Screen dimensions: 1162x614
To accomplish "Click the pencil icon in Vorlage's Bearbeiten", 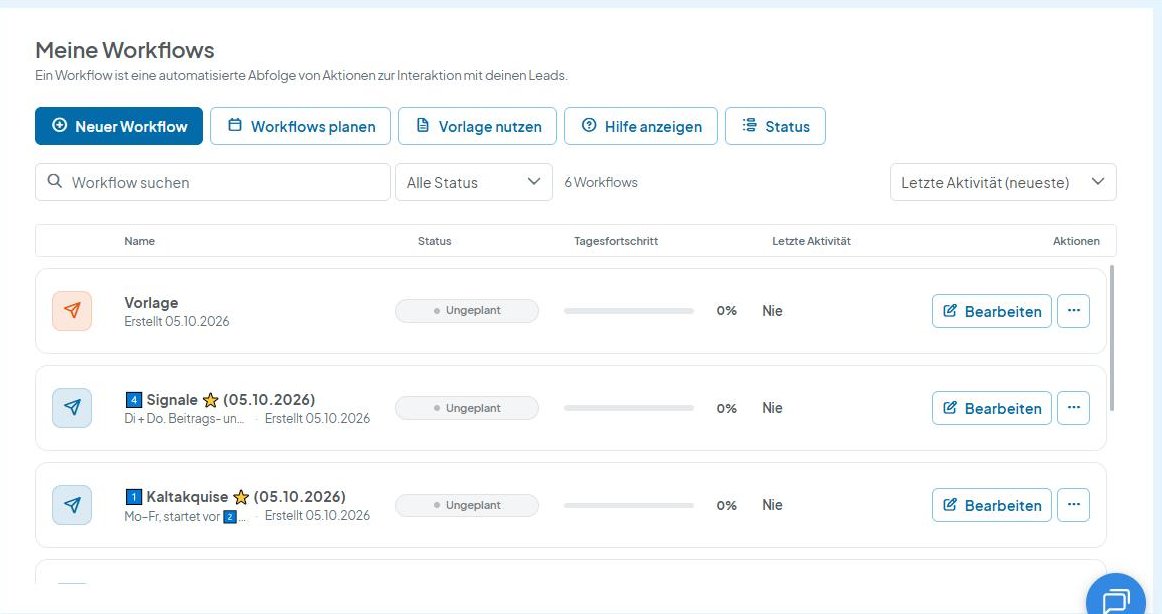I will [949, 310].
